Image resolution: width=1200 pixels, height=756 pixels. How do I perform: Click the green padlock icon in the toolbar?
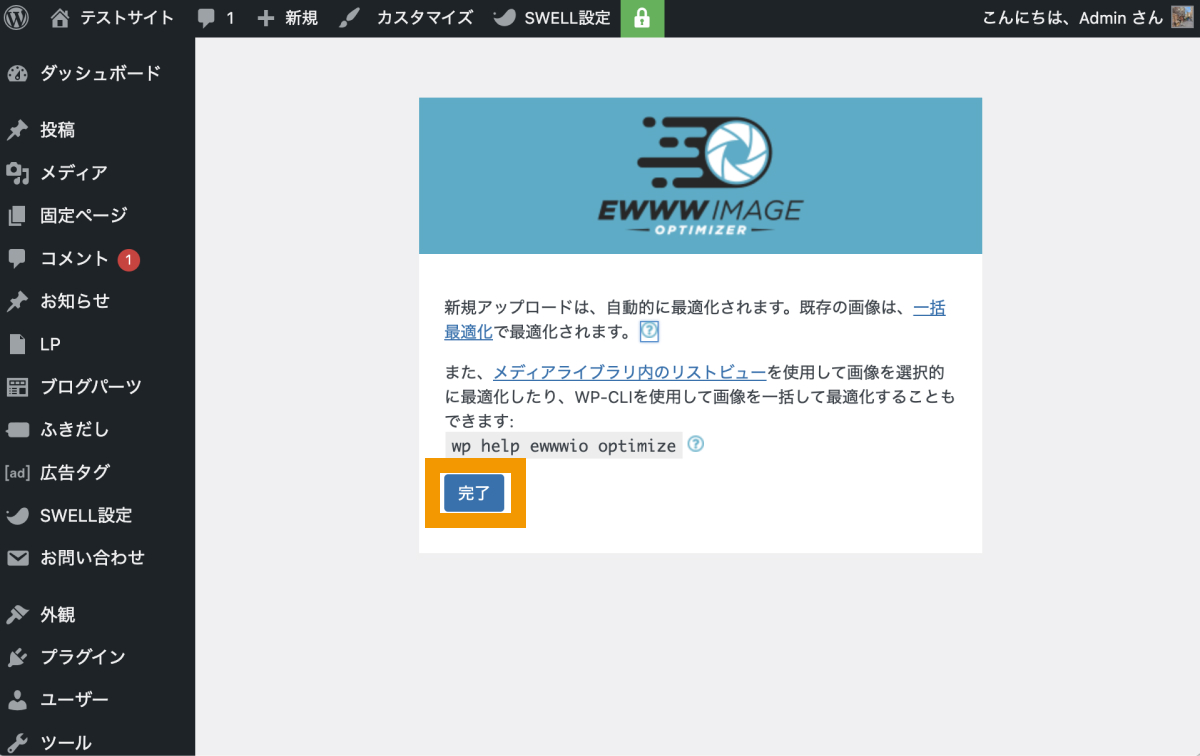click(x=641, y=18)
